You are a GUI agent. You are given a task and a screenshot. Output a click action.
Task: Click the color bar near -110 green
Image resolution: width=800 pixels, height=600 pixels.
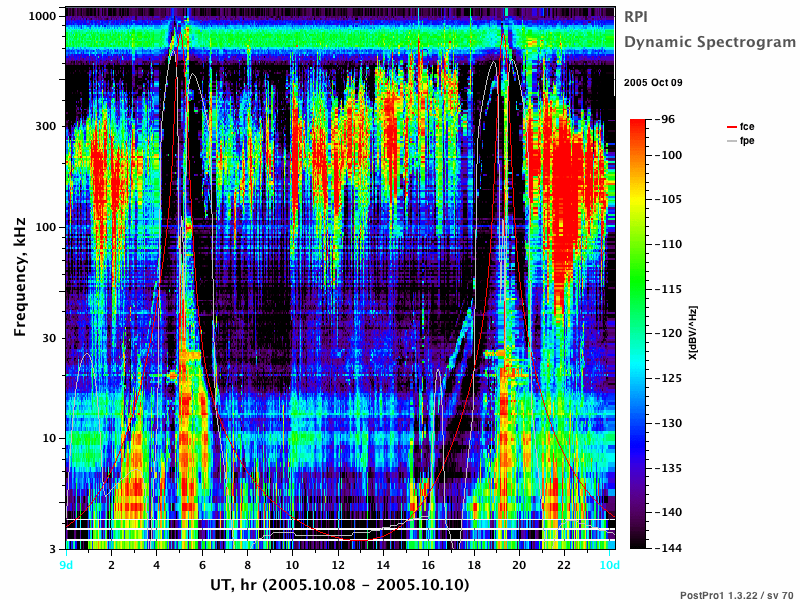[x=638, y=244]
